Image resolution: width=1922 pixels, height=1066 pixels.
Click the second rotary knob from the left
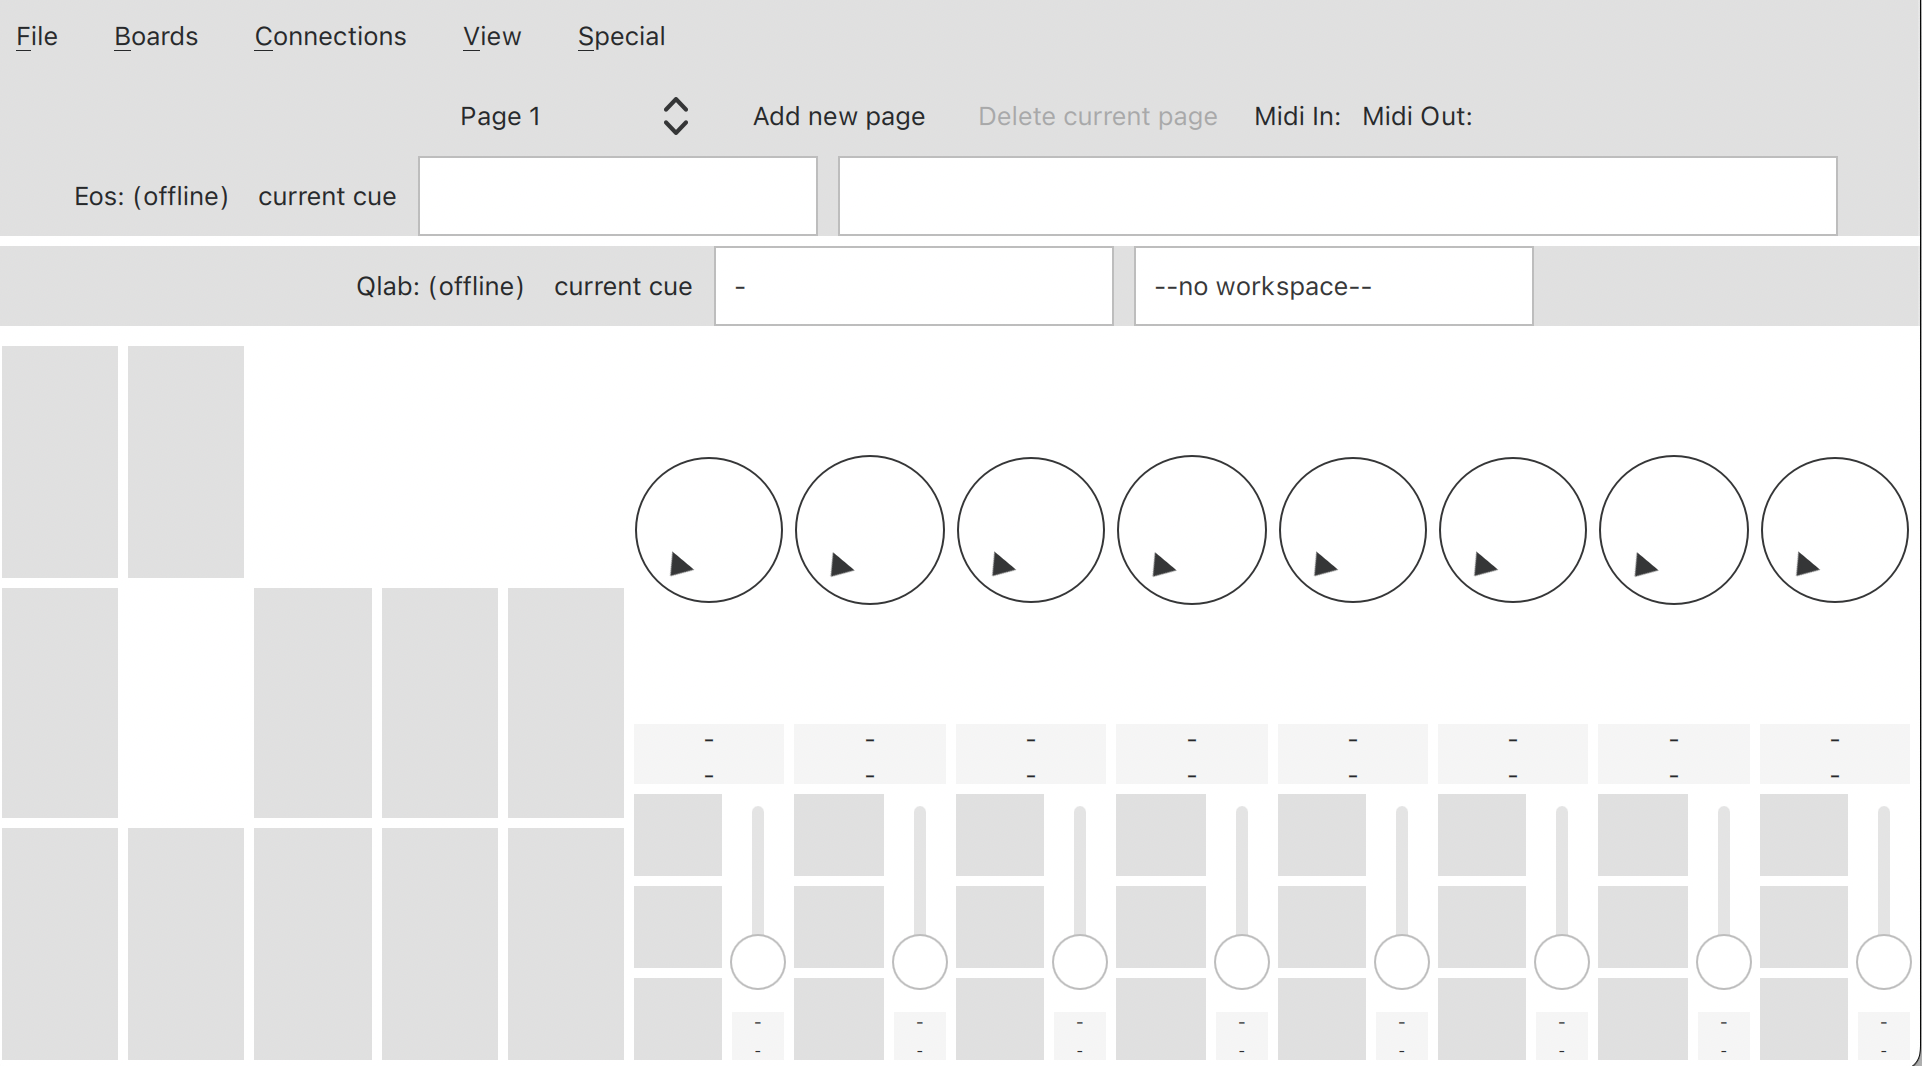[869, 530]
